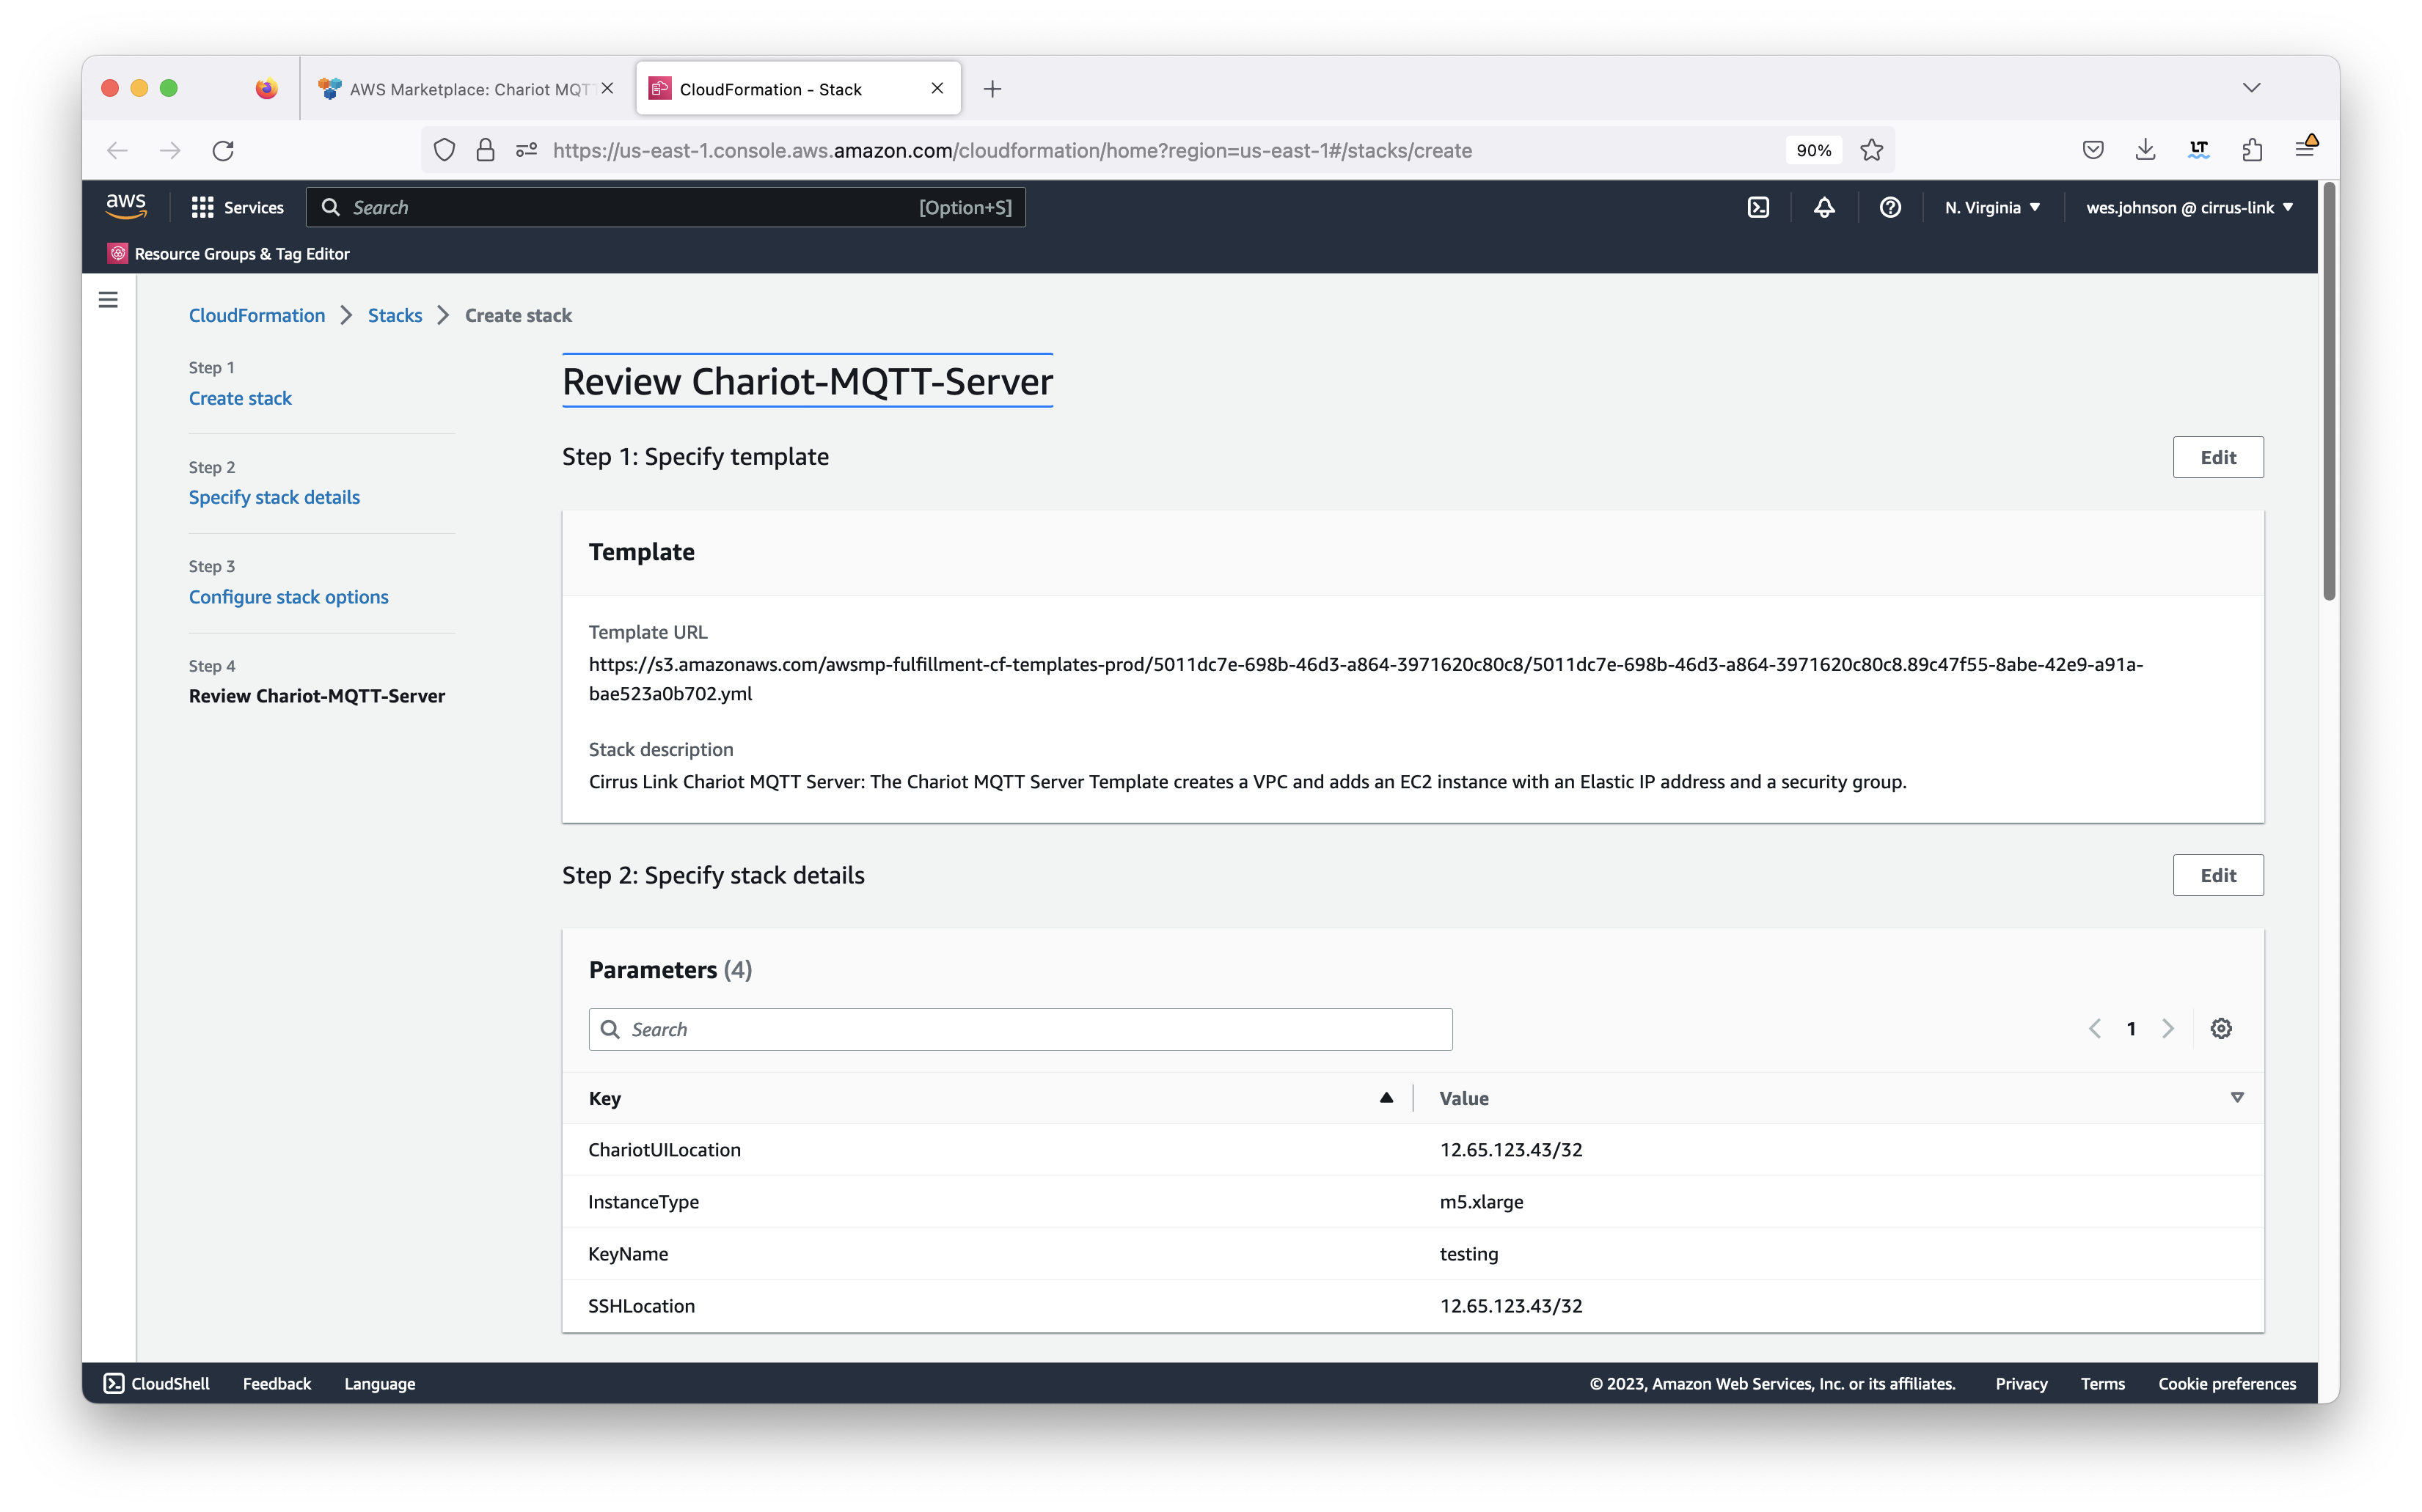Edit Step 1 Specify template
The image size is (2422, 1512).
pos(2217,457)
